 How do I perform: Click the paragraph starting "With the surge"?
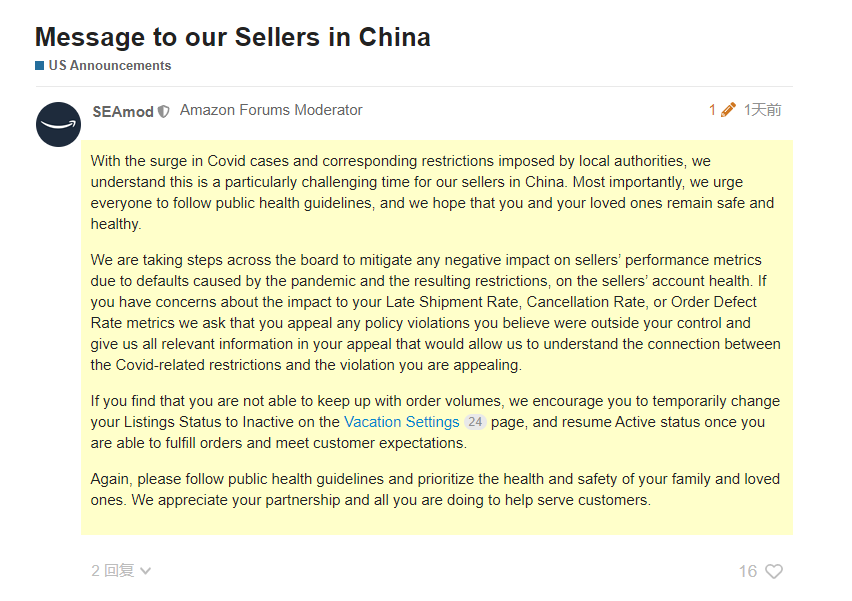pyautogui.click(x=432, y=192)
